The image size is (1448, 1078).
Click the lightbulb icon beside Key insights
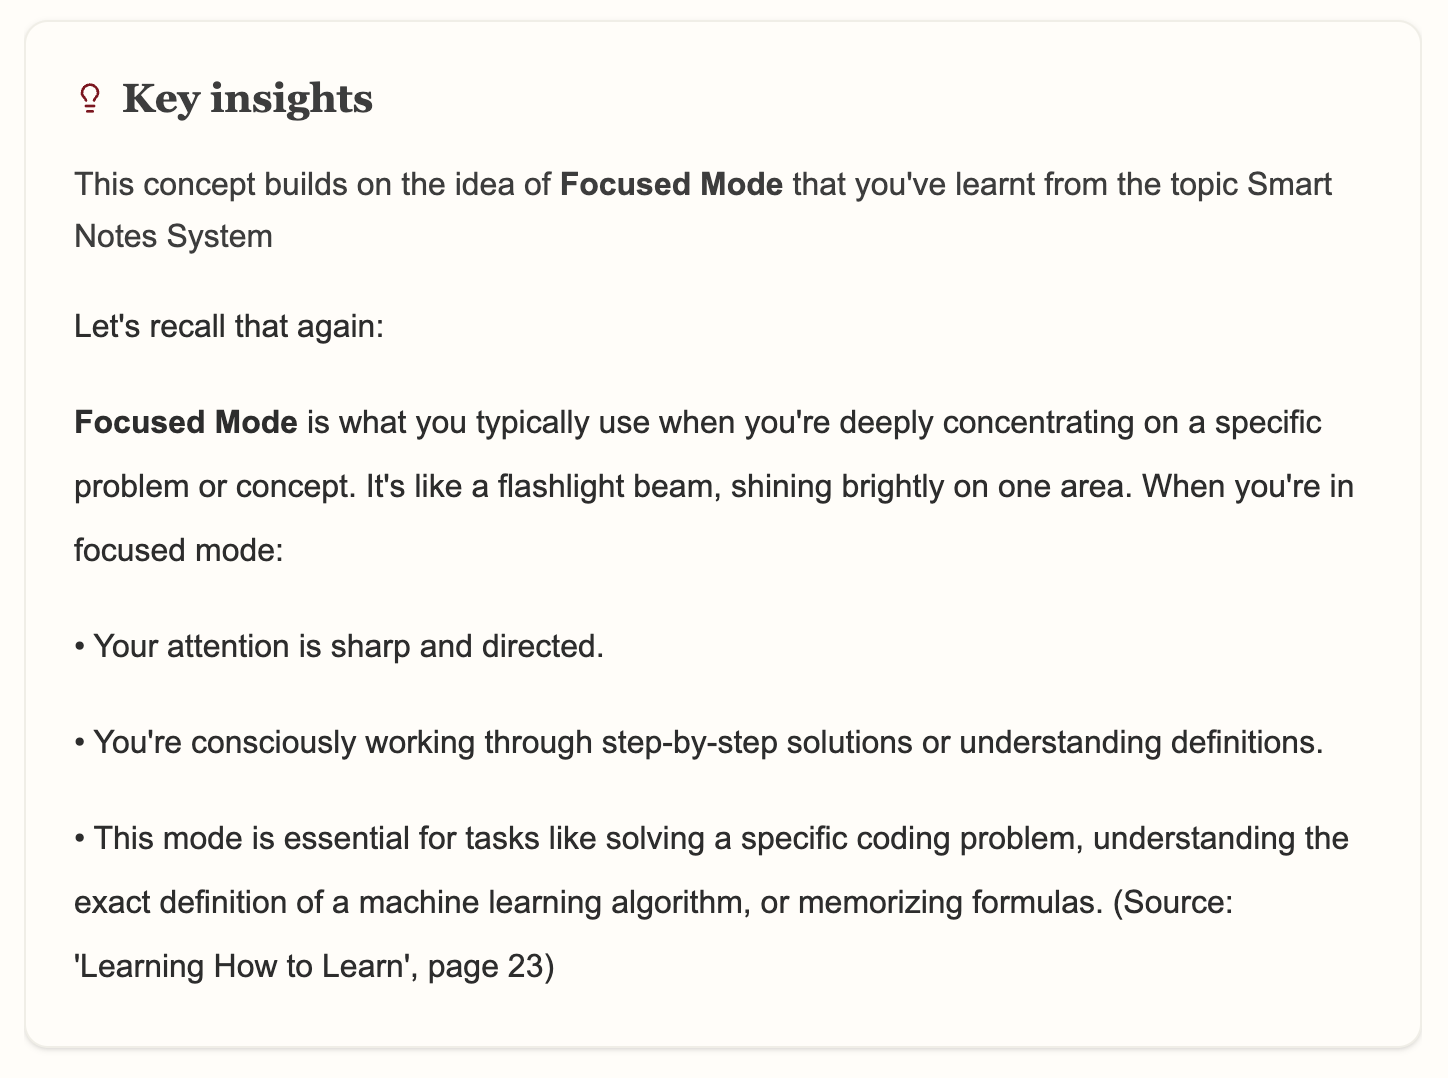coord(90,98)
